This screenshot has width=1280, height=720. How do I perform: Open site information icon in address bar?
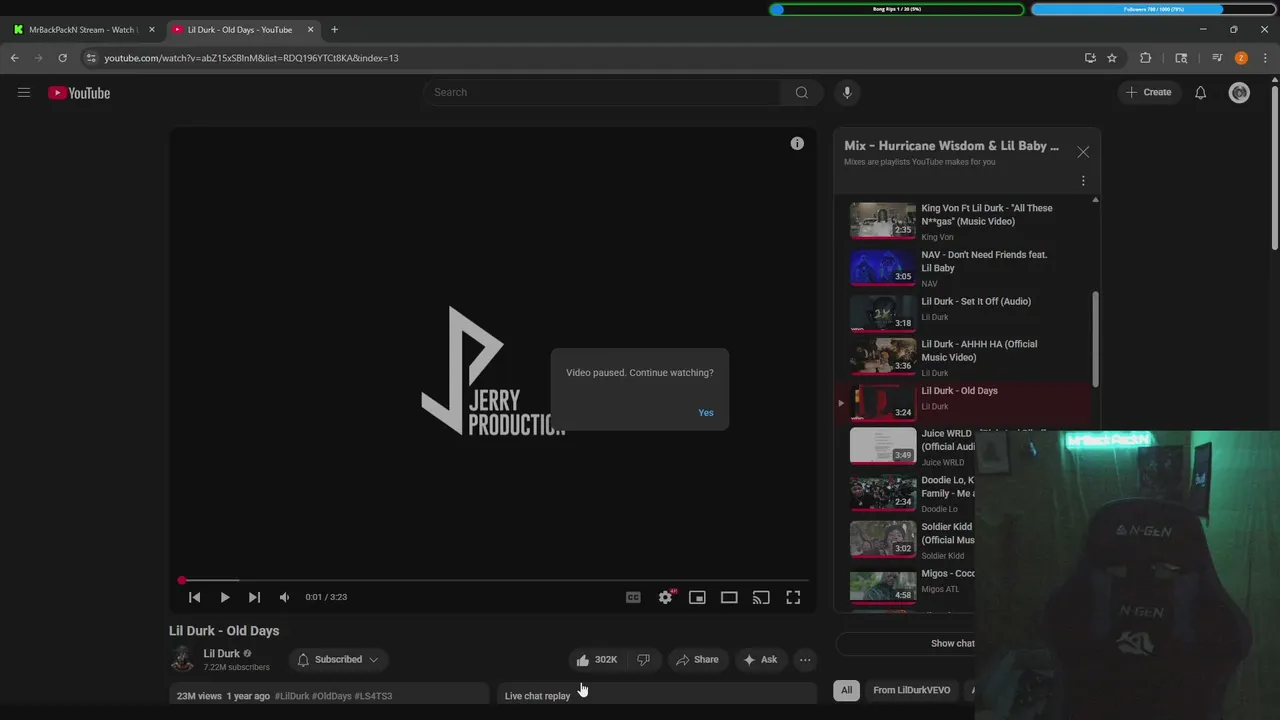[x=90, y=58]
